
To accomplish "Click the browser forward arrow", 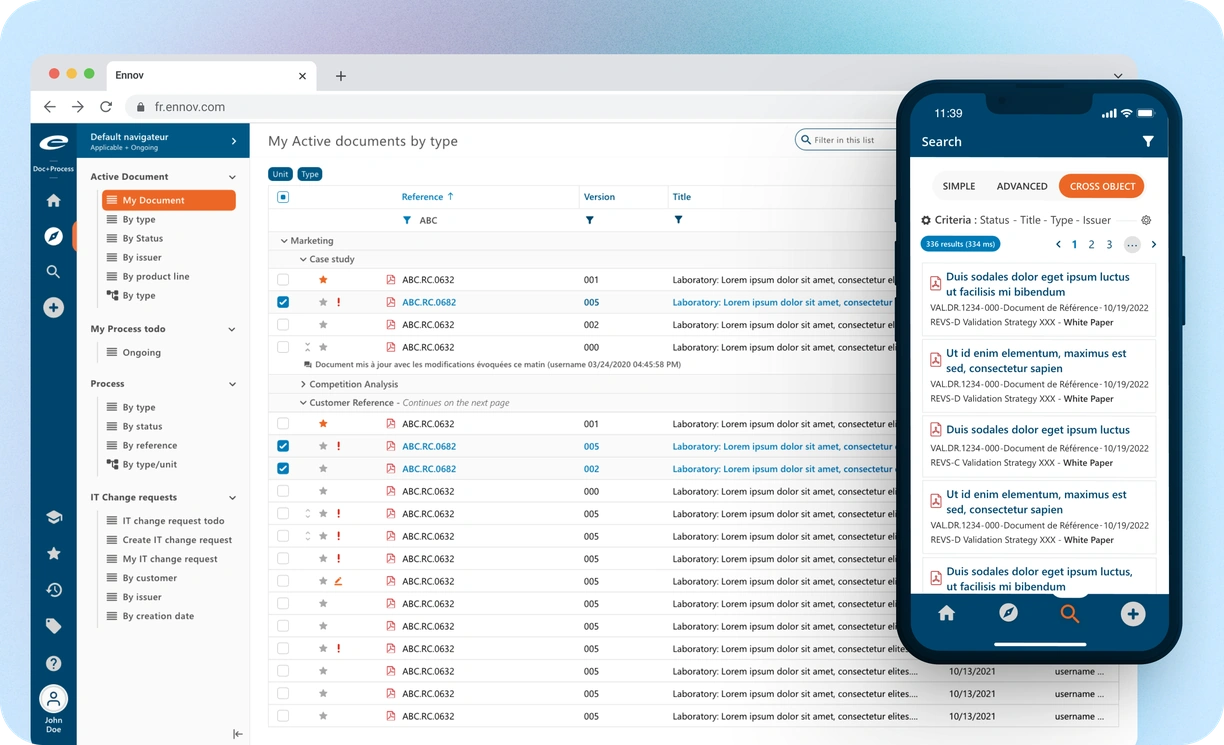I will click(x=78, y=106).
